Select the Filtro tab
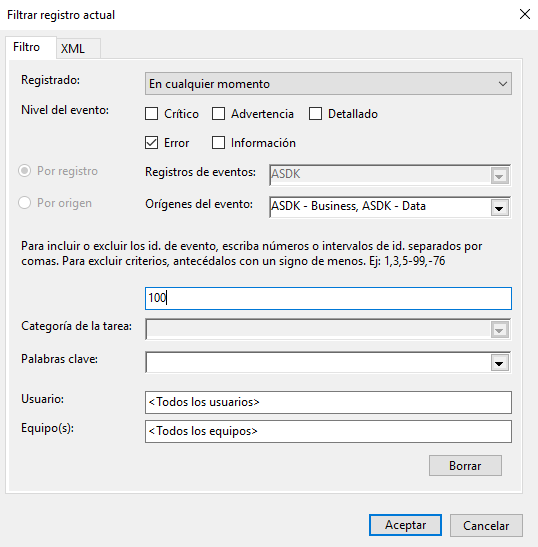This screenshot has width=538, height=547. pyautogui.click(x=31, y=47)
